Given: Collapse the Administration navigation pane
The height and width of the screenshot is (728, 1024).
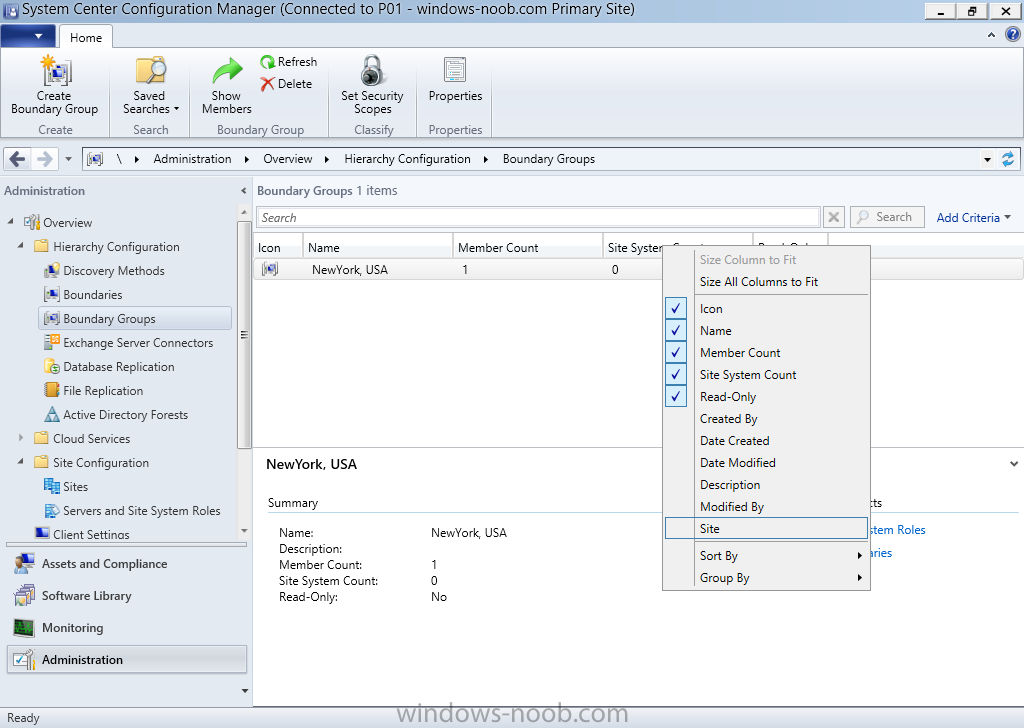Looking at the screenshot, I should tap(244, 191).
